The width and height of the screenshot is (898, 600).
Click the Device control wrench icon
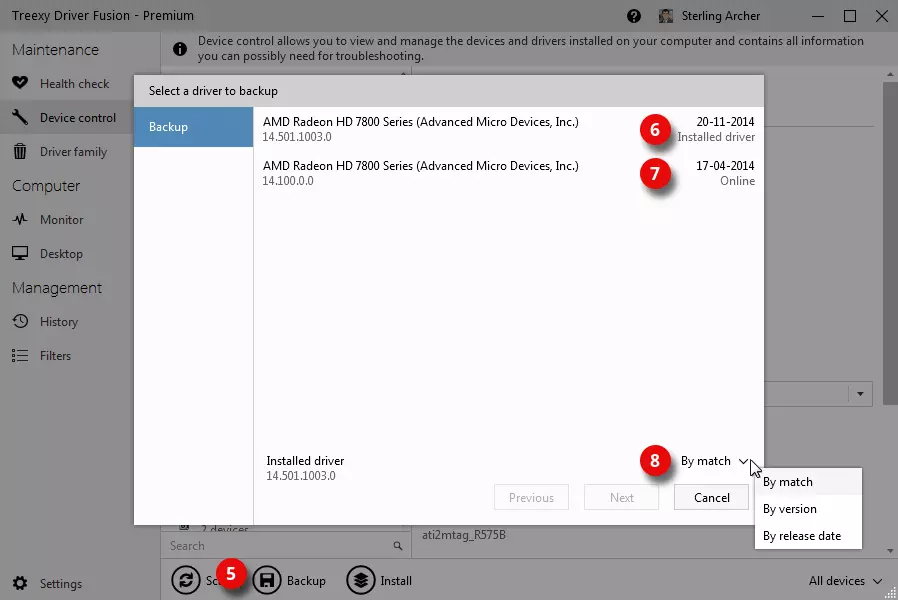[x=20, y=117]
